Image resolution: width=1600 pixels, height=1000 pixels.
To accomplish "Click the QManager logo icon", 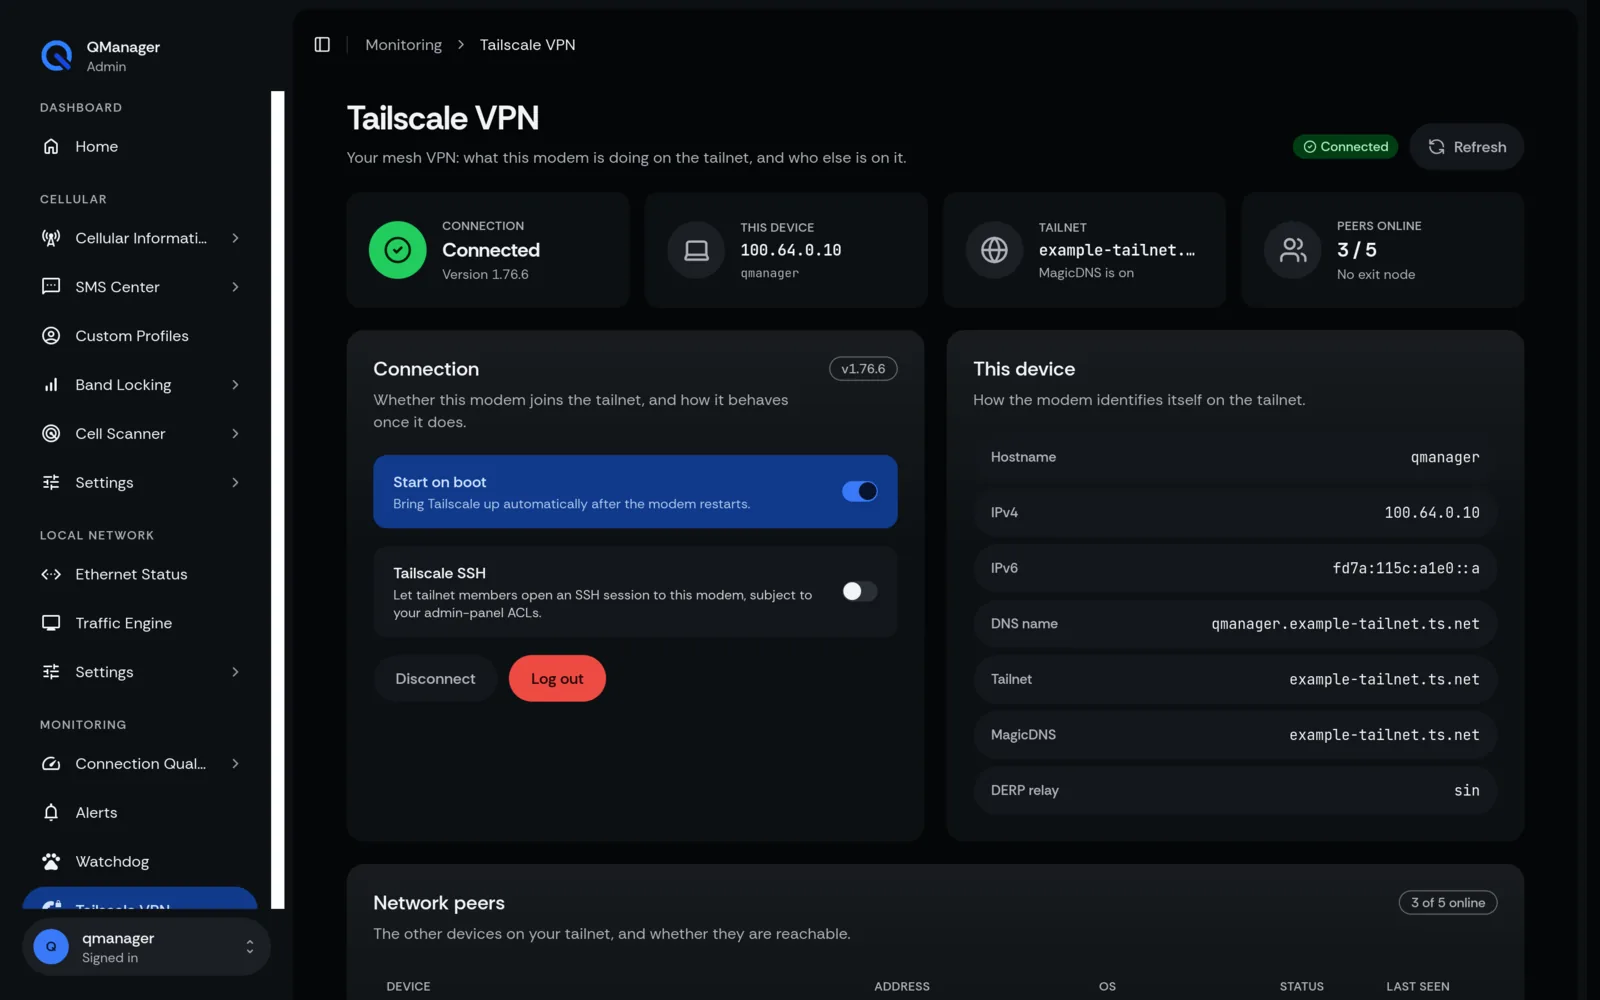I will point(57,56).
